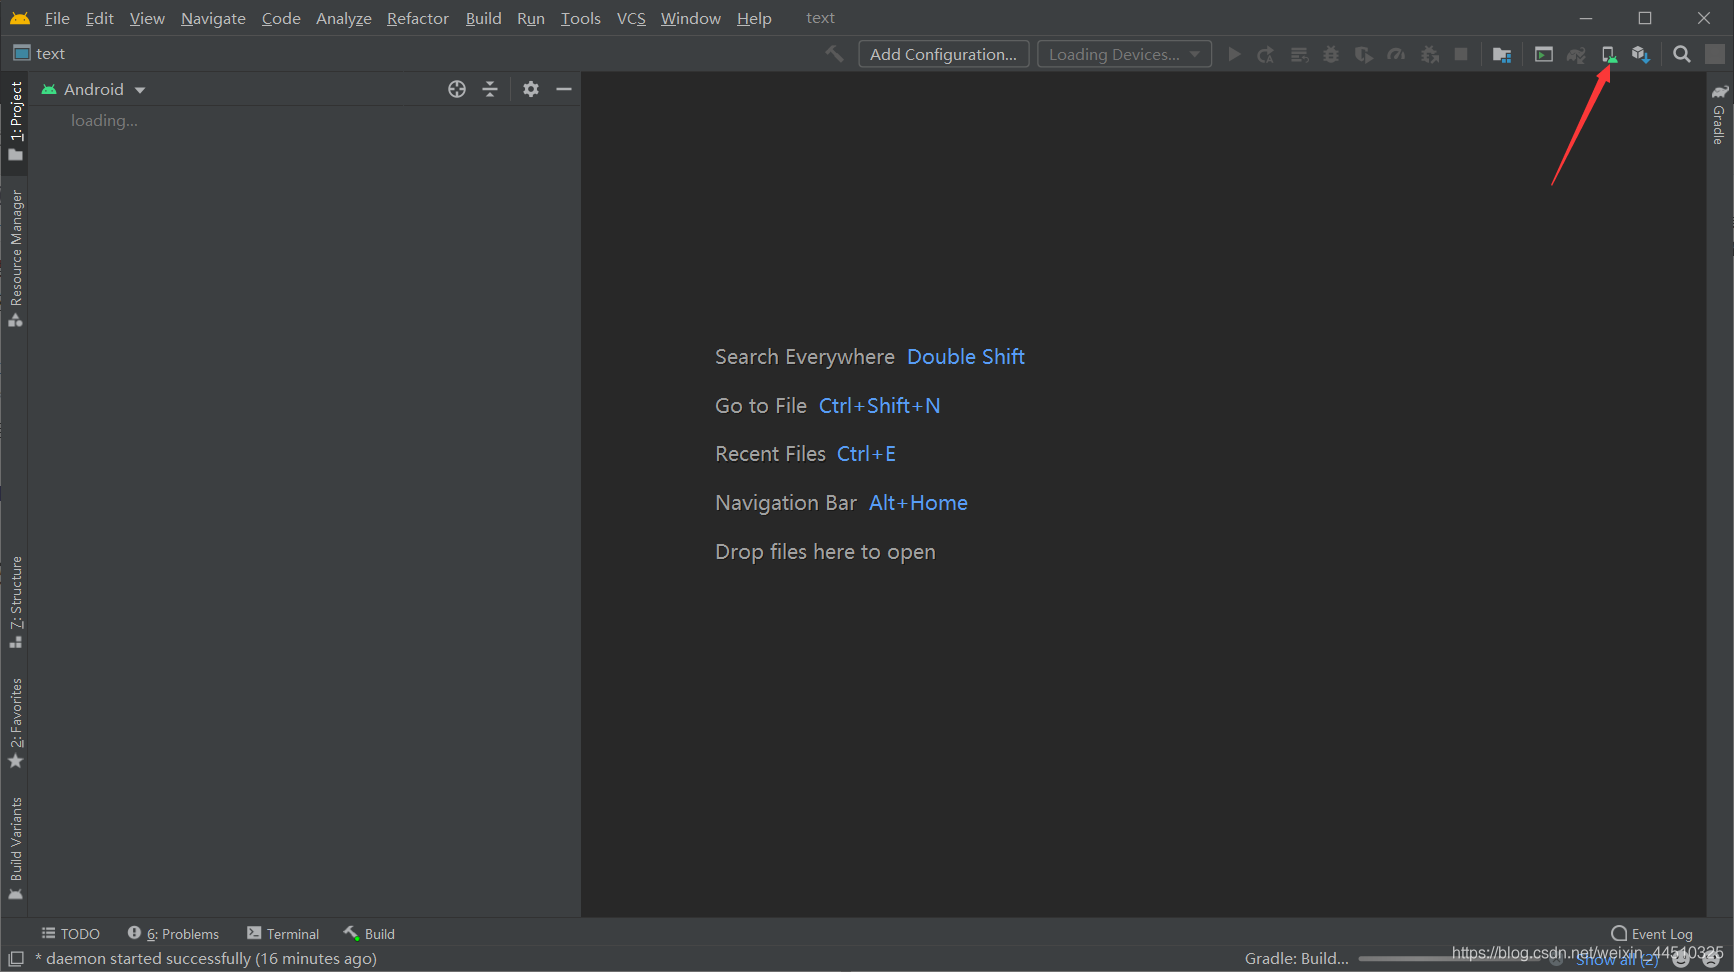The image size is (1734, 972).
Task: Click the Attach Debugger to Android Process icon
Action: click(x=1430, y=54)
